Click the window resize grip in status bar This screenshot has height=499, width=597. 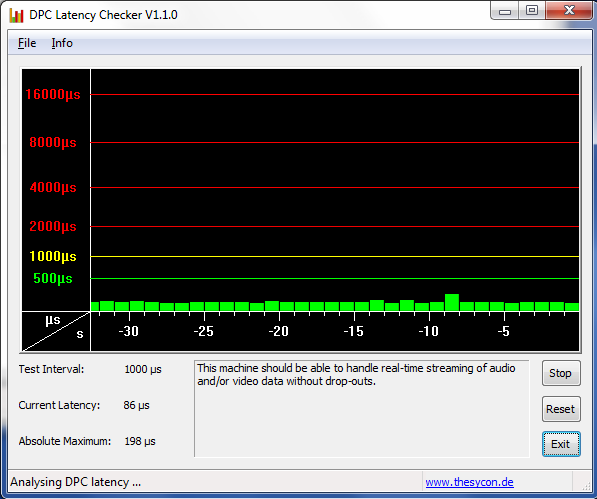coord(585,485)
